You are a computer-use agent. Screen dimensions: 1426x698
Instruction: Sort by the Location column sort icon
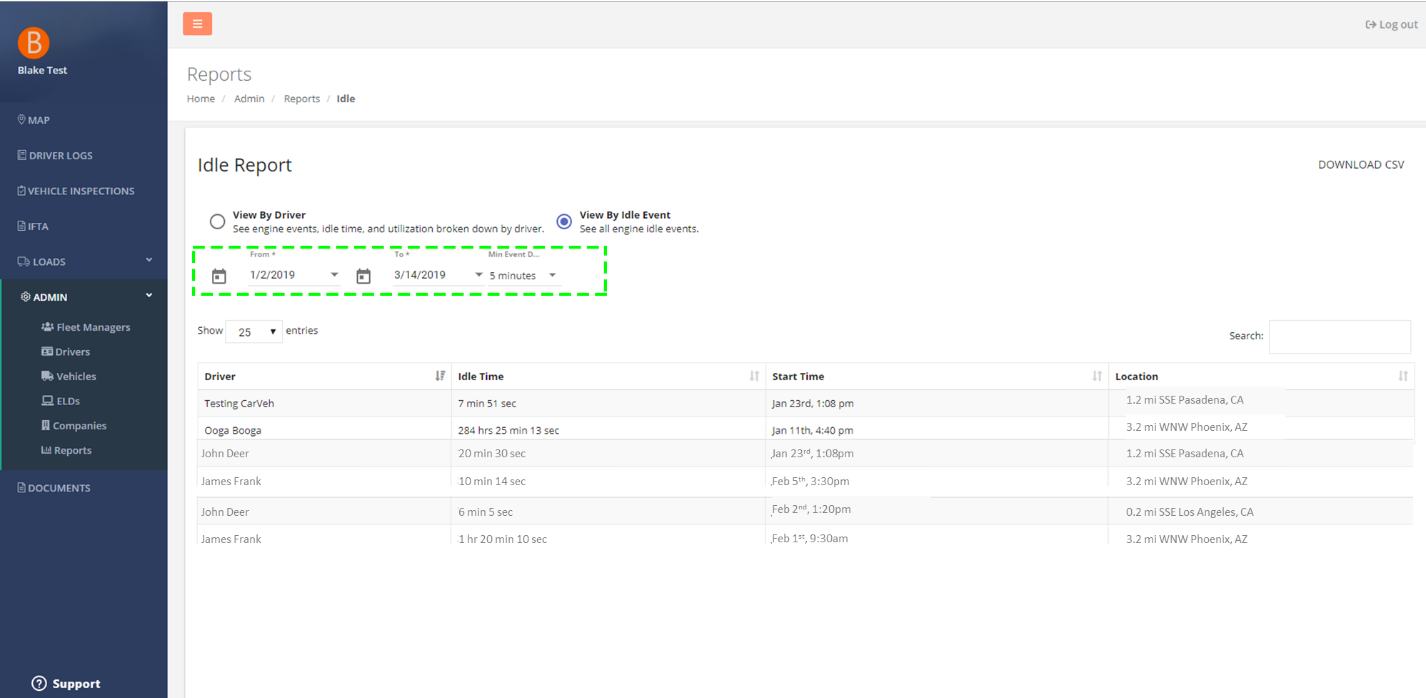click(1403, 376)
